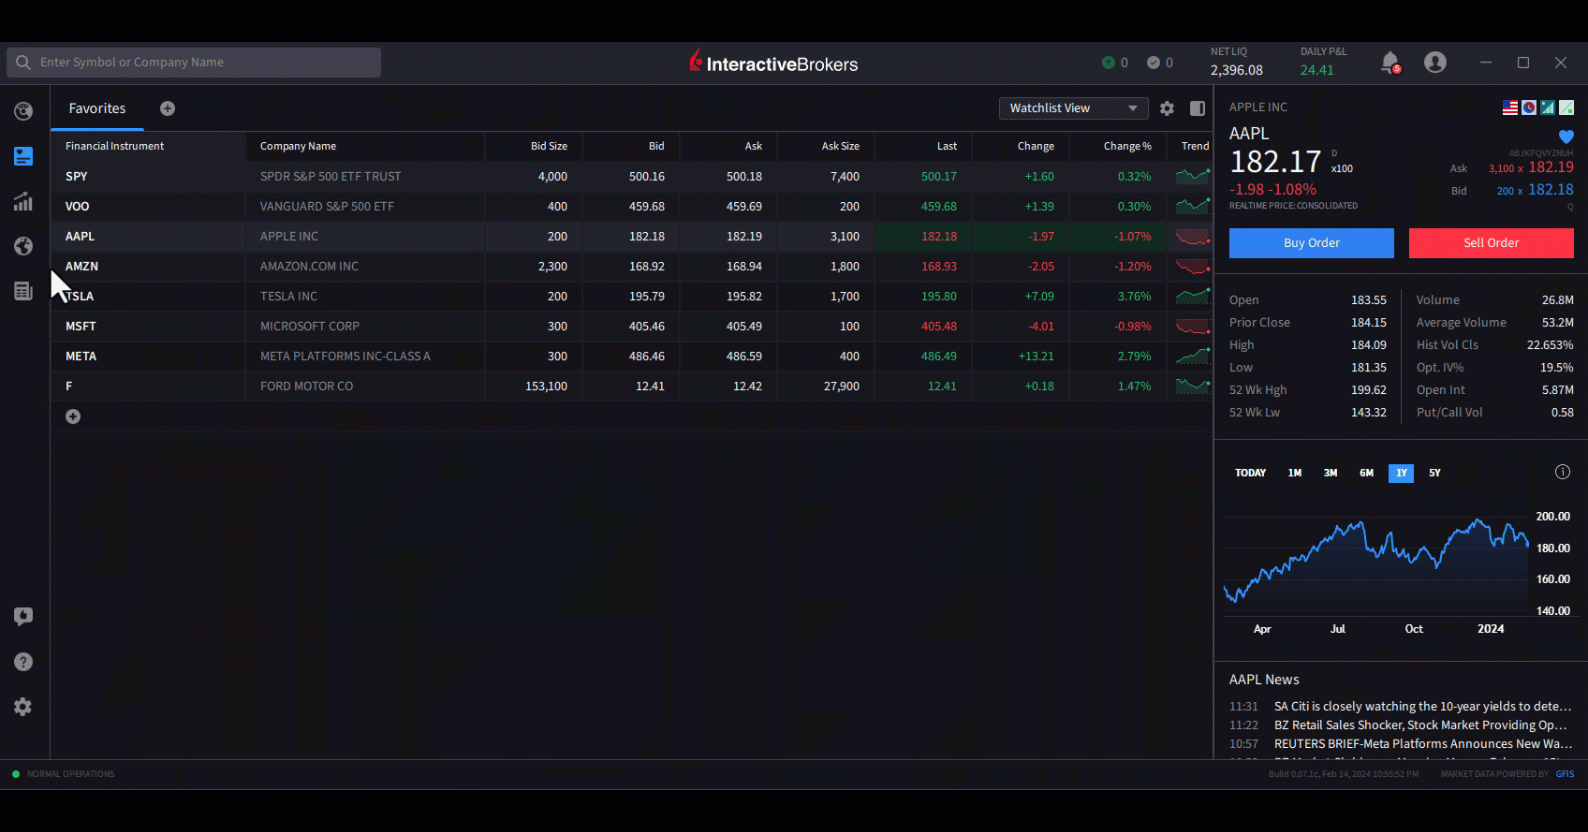Image resolution: width=1588 pixels, height=832 pixels.
Task: Open the user account profile icon
Action: coord(1435,62)
